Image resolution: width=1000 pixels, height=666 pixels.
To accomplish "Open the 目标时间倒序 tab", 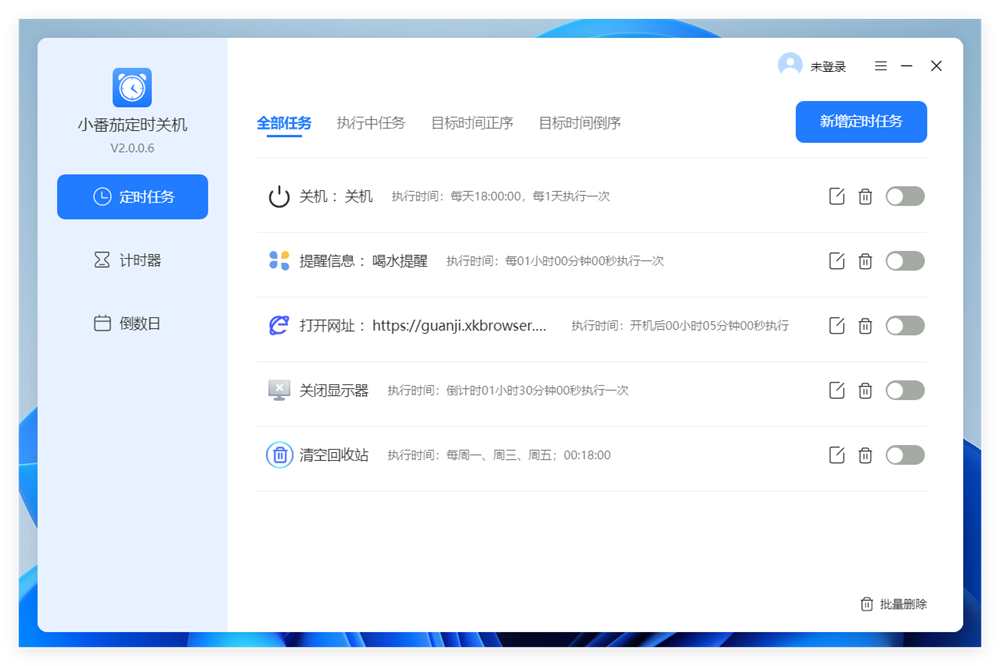I will click(x=580, y=123).
